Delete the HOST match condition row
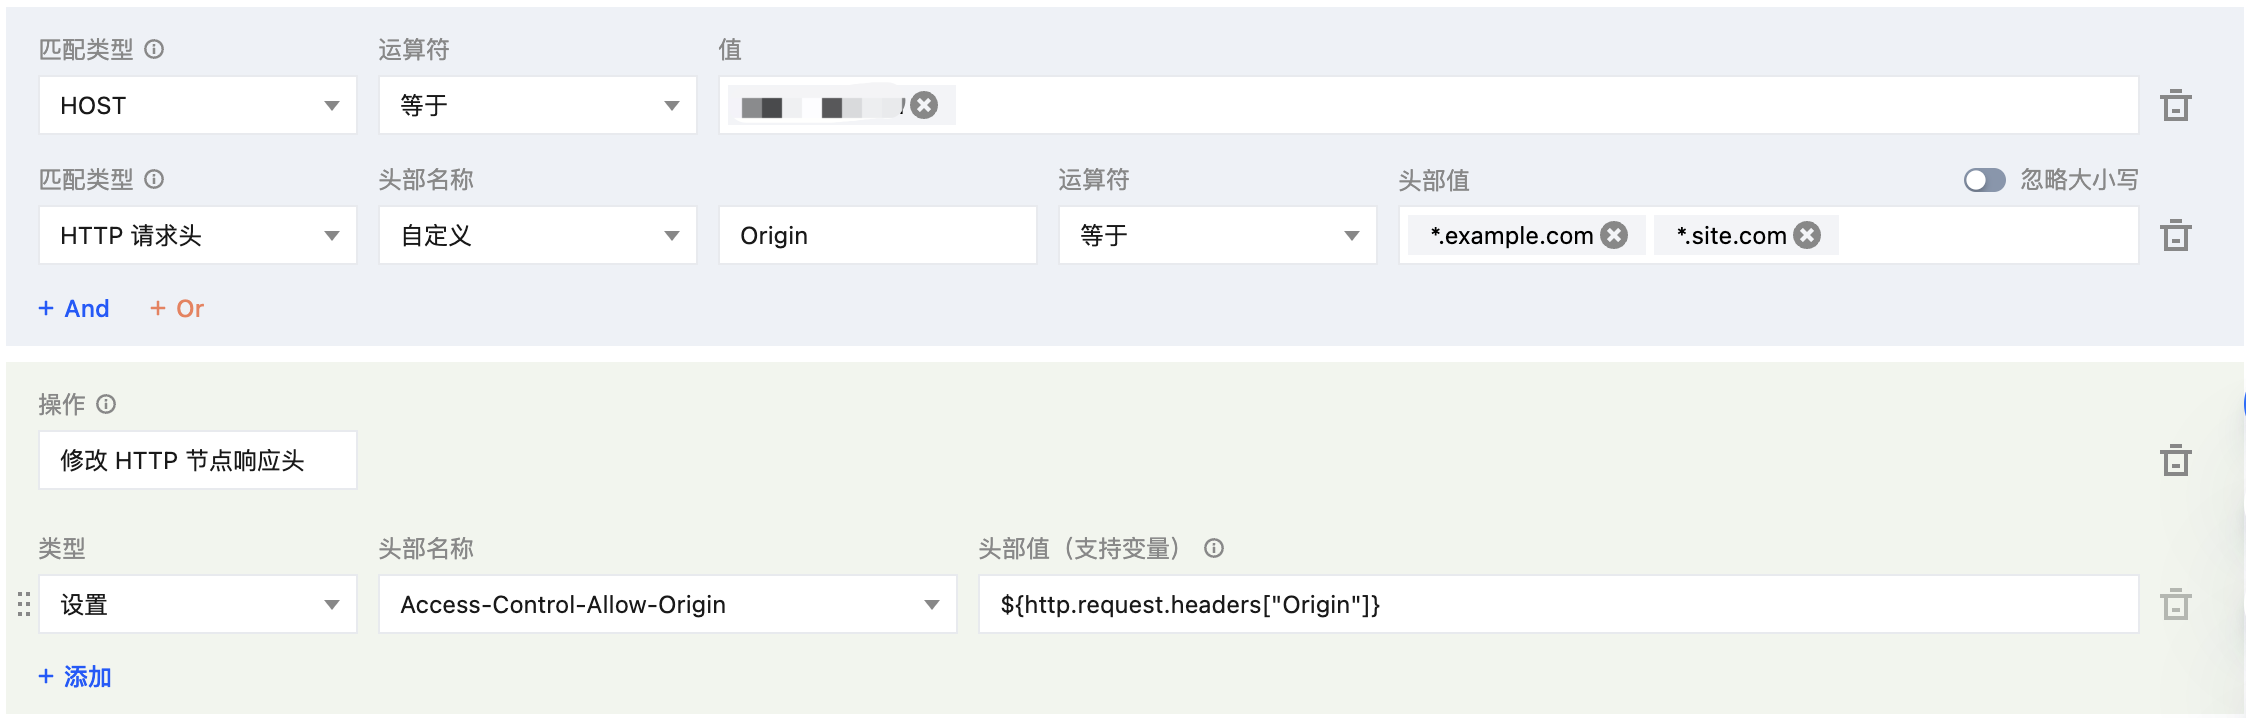This screenshot has height=718, width=2246. tap(2175, 106)
